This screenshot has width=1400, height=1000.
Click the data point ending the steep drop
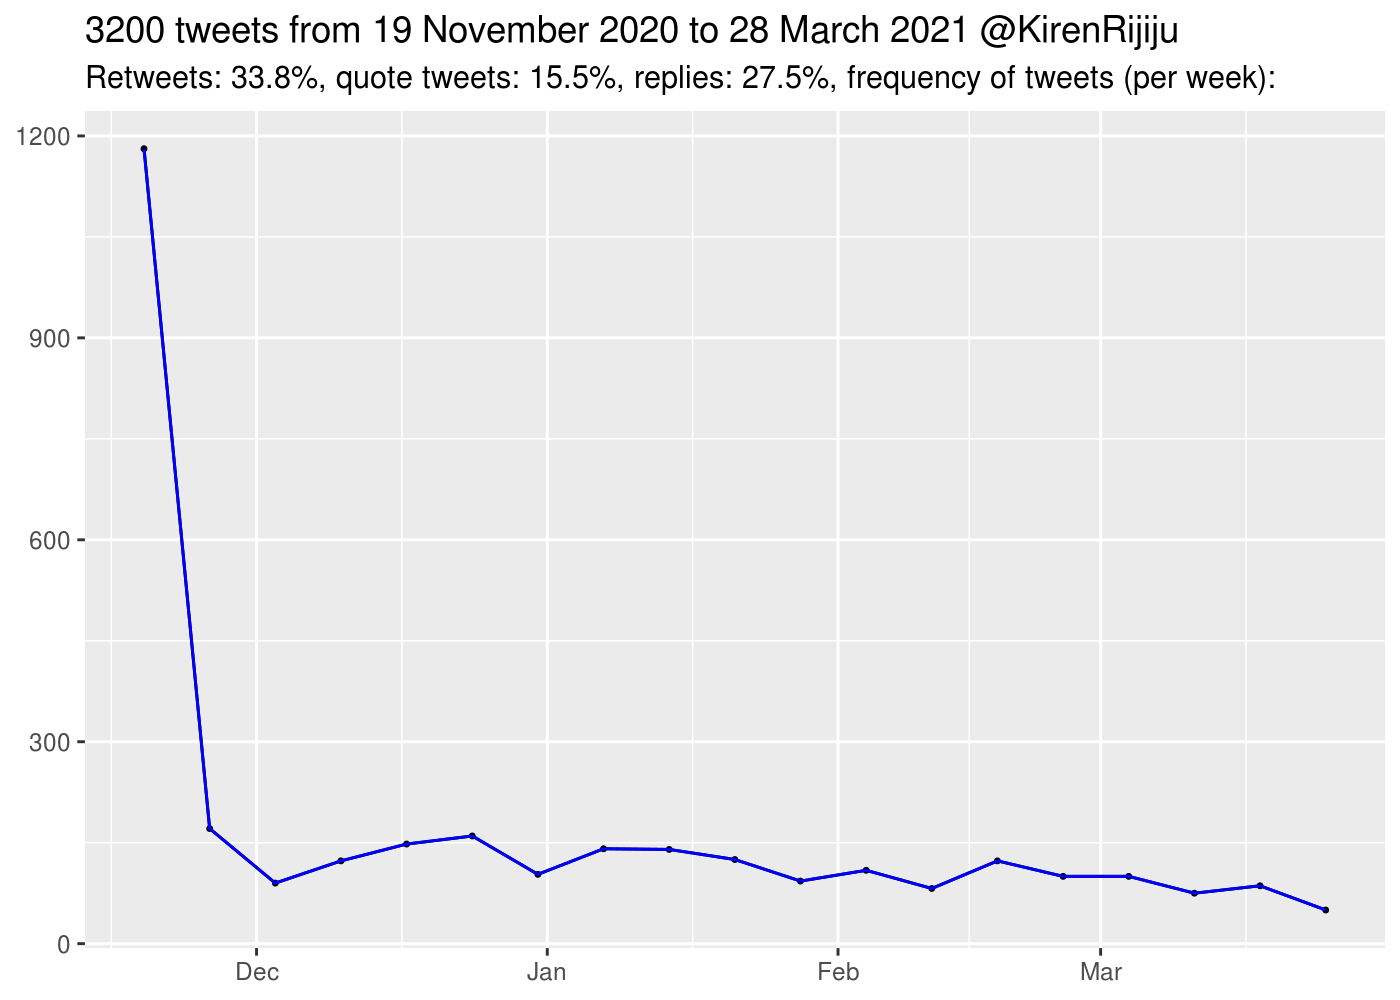(209, 828)
